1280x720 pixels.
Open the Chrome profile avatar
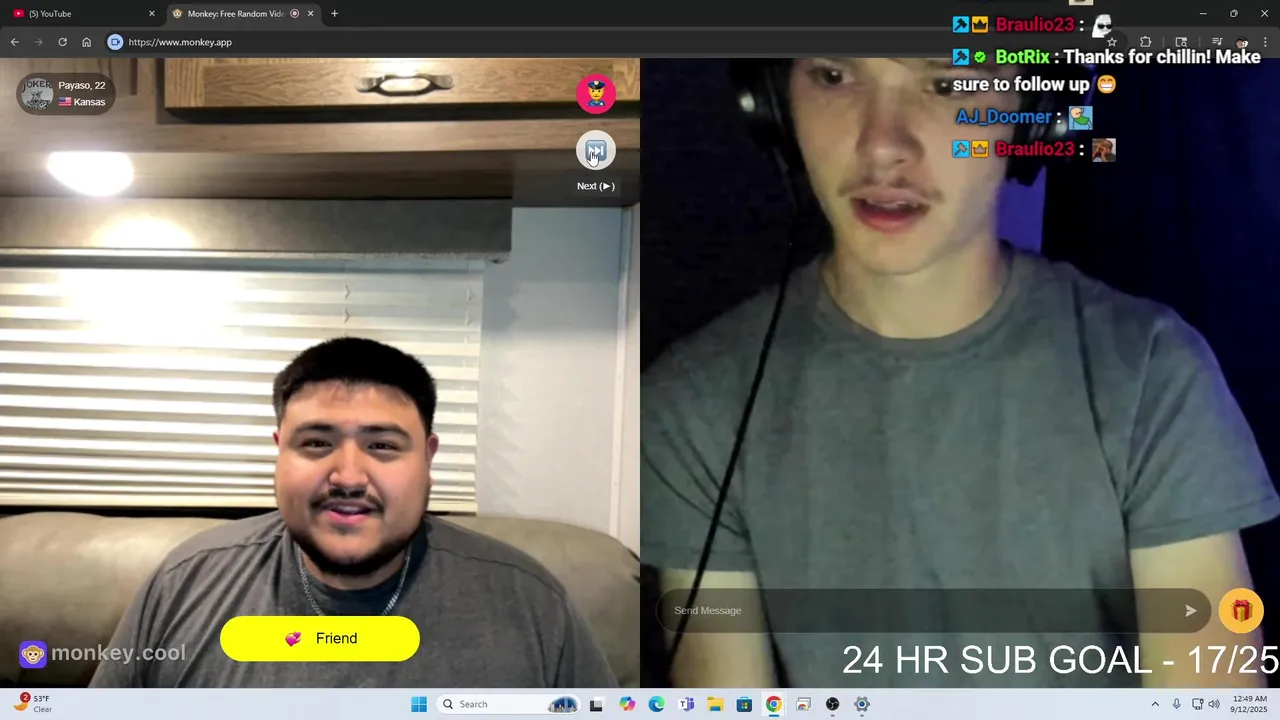(x=1242, y=42)
